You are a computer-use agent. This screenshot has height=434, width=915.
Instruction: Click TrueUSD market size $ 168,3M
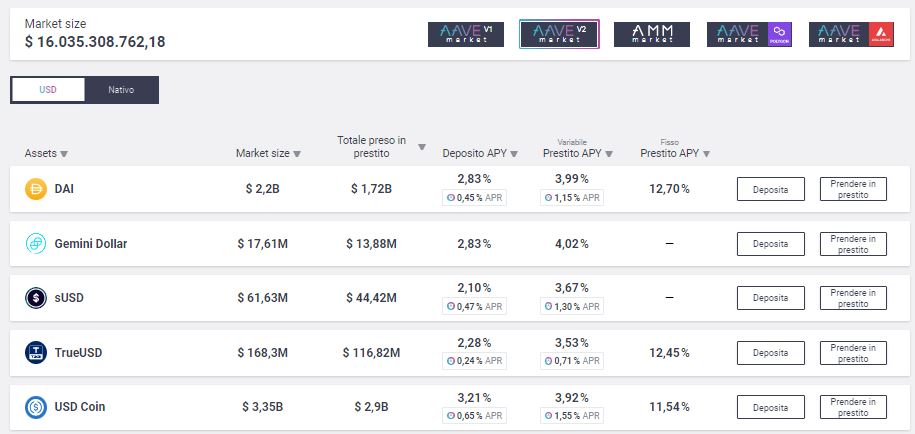click(263, 352)
